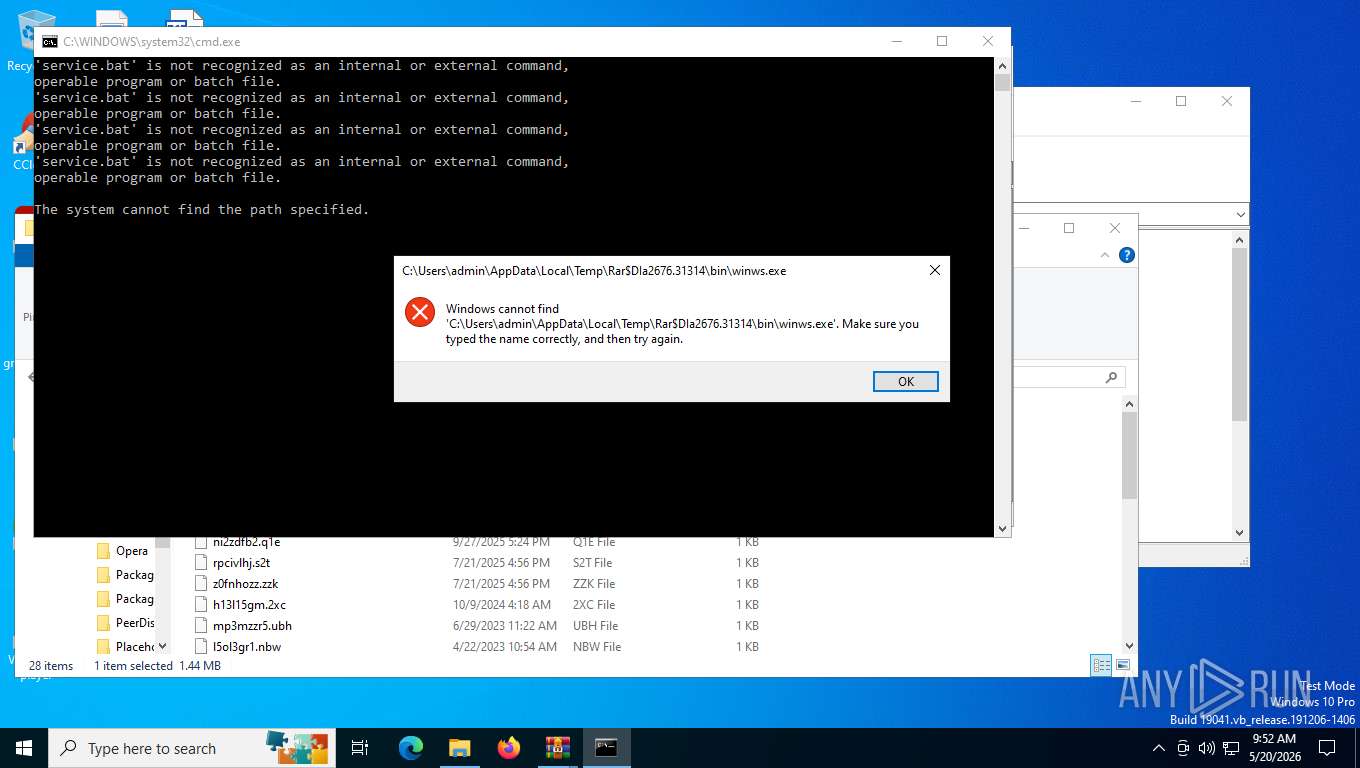Image resolution: width=1360 pixels, height=768 pixels.
Task: Open the cmd.exe title bar system icon
Action: tap(49, 42)
